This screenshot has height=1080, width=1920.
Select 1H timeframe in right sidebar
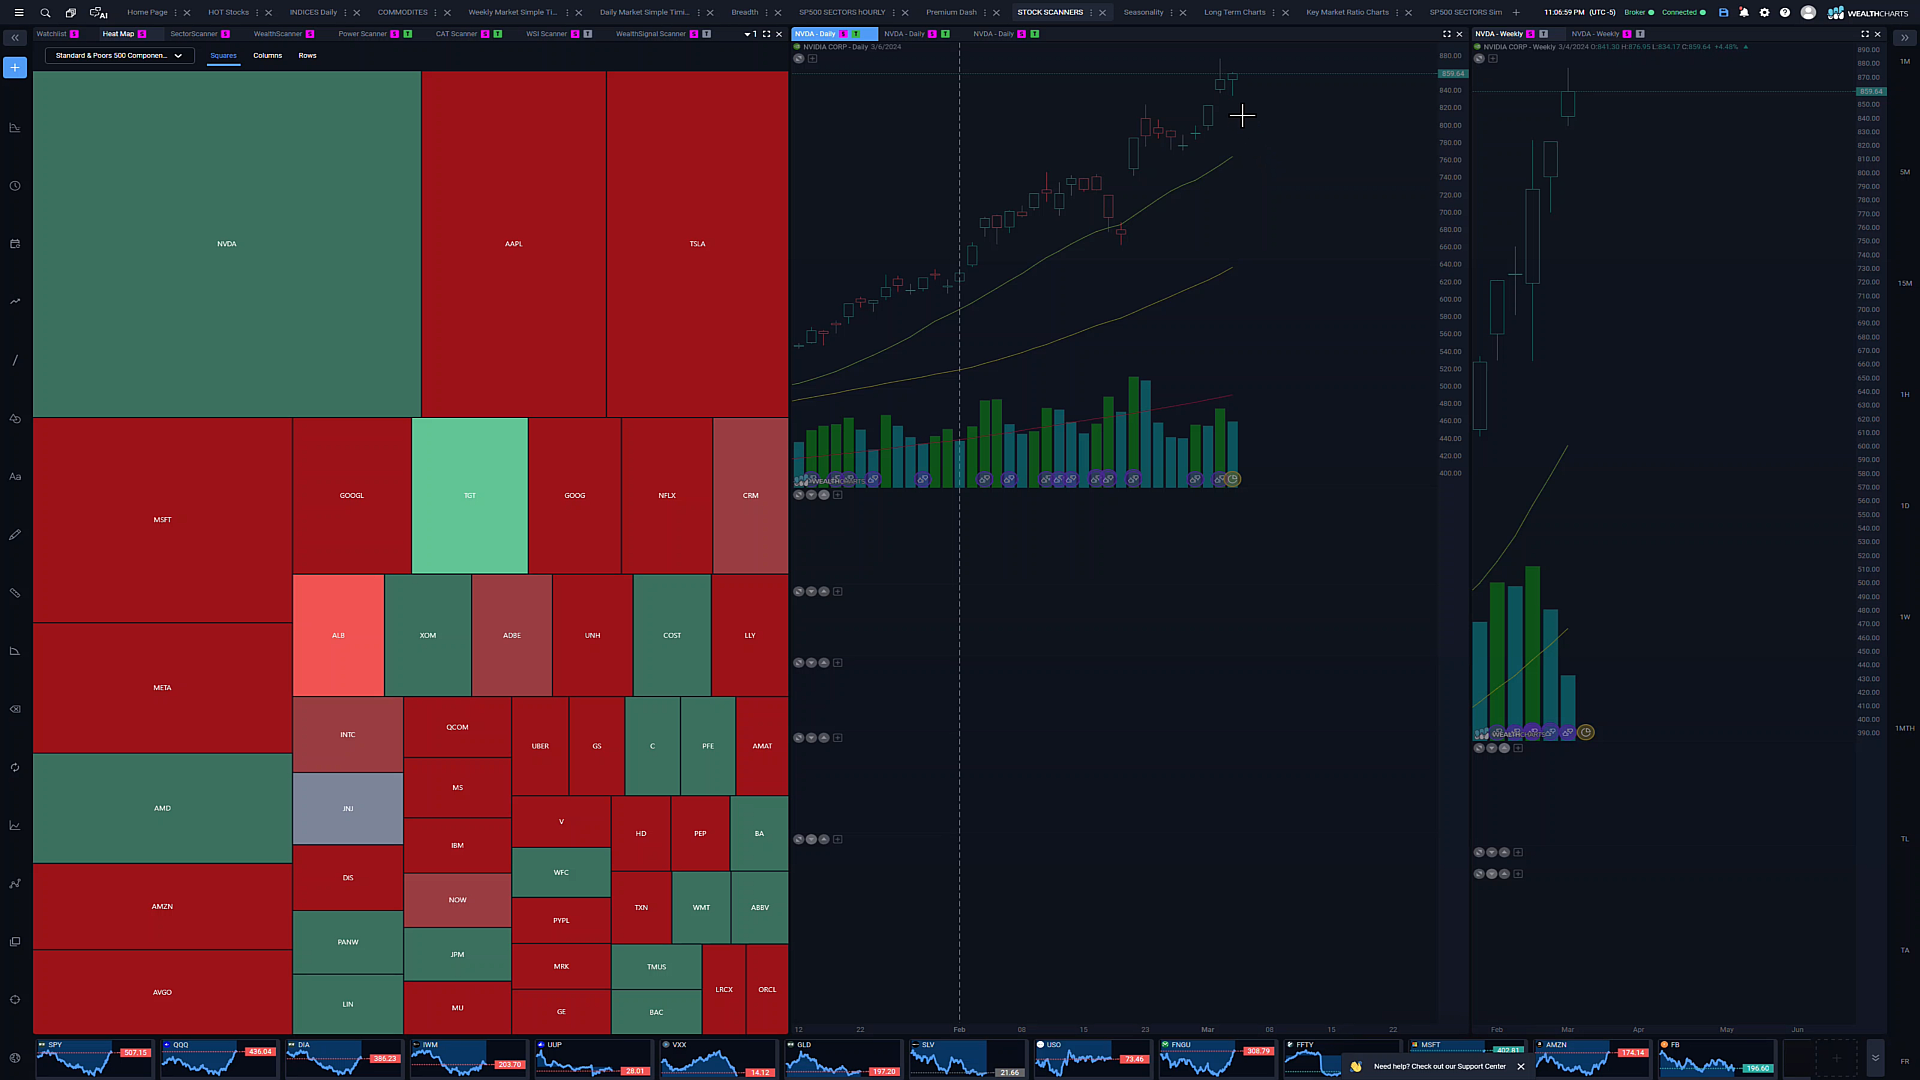pos(1904,395)
